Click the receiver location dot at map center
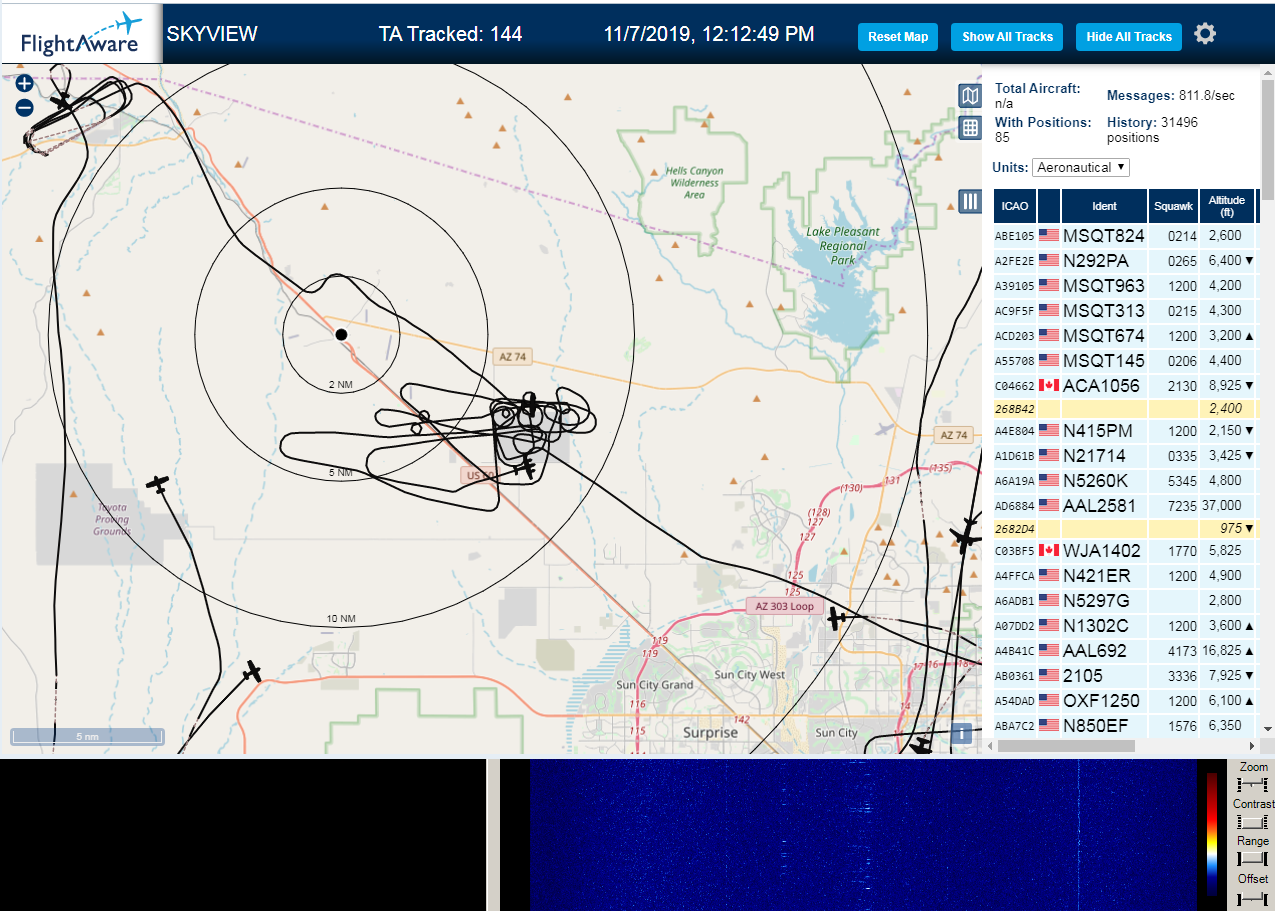Screen dimensions: 1275x911 point(341,334)
